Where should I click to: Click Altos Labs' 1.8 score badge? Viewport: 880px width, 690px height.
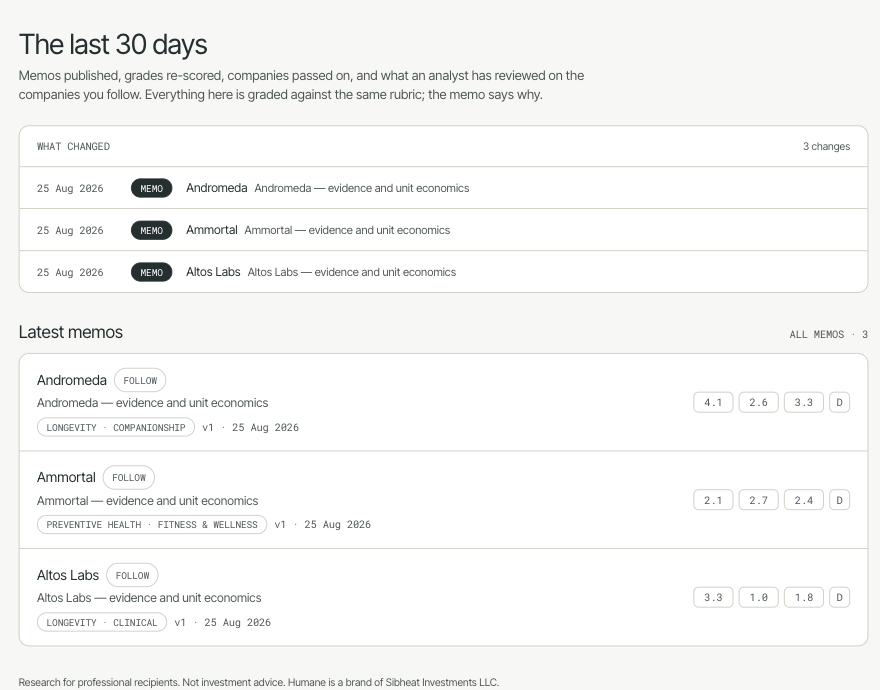click(x=804, y=597)
